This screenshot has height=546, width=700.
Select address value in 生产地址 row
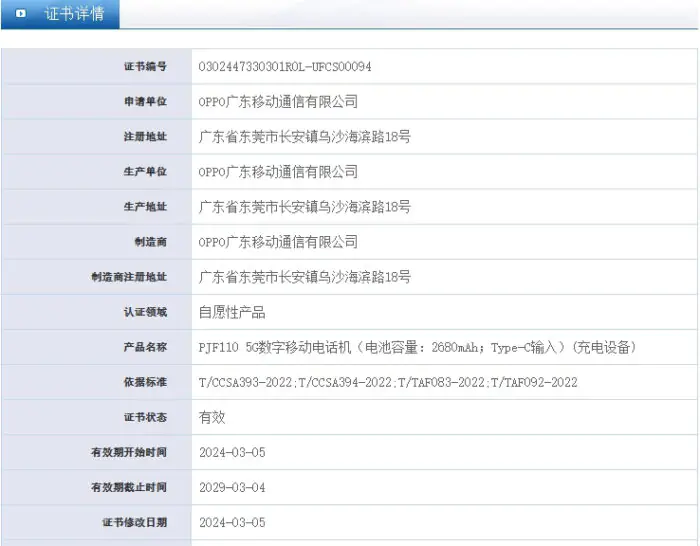304,207
